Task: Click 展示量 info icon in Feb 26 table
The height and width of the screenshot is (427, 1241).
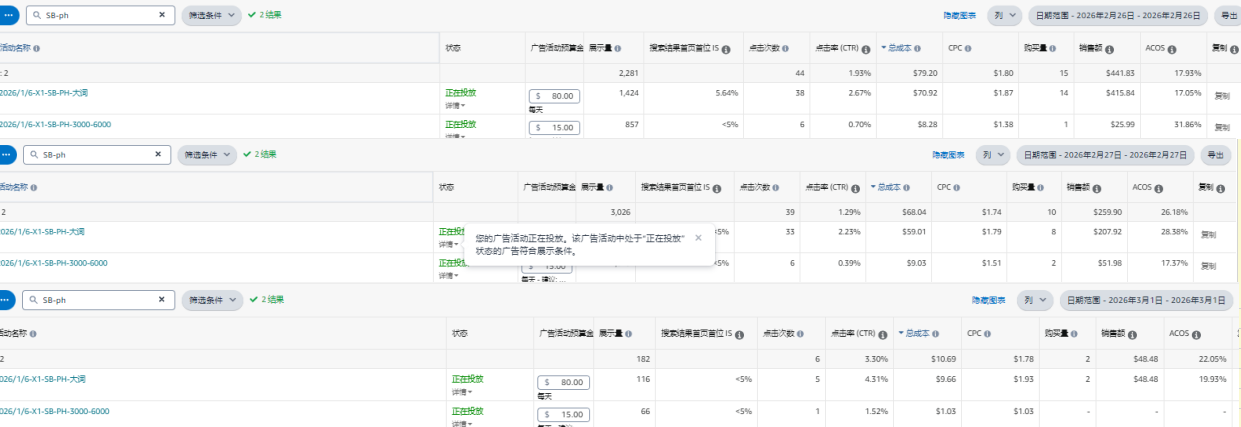Action: pos(618,49)
